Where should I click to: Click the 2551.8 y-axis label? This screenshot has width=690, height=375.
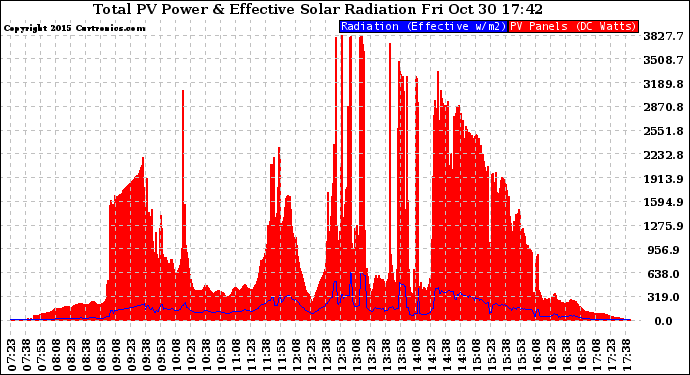click(663, 131)
